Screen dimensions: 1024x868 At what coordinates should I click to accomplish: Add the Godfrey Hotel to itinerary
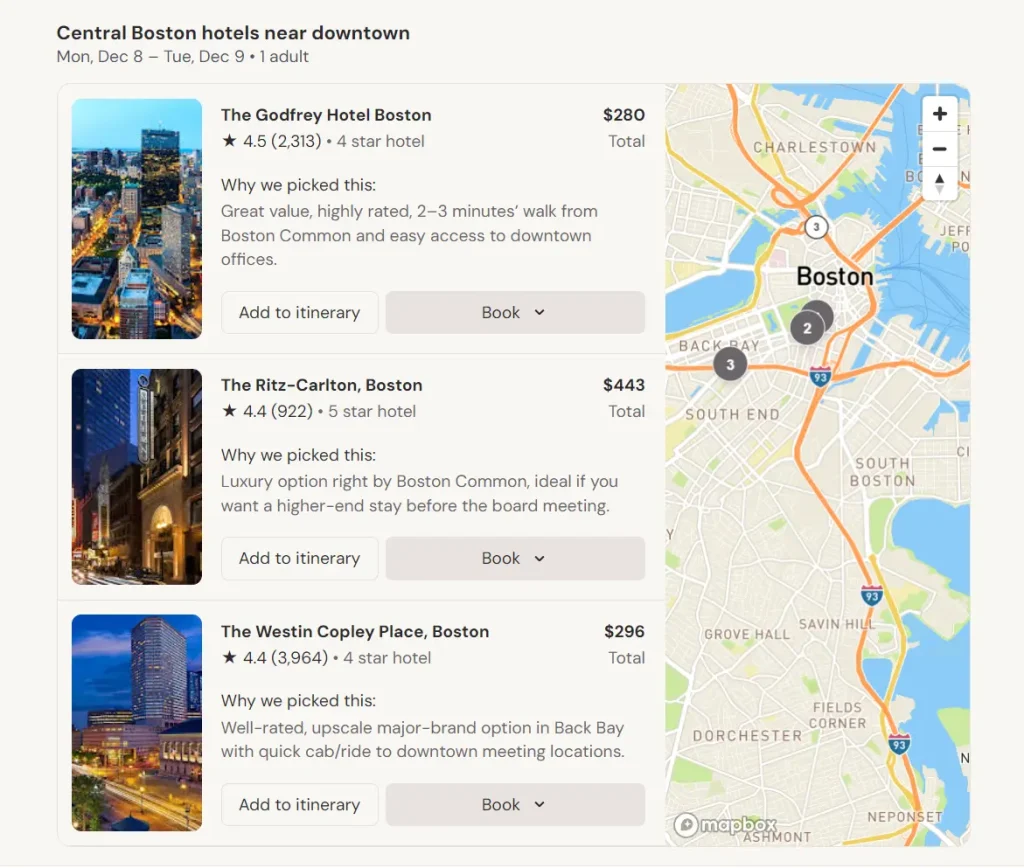click(299, 312)
